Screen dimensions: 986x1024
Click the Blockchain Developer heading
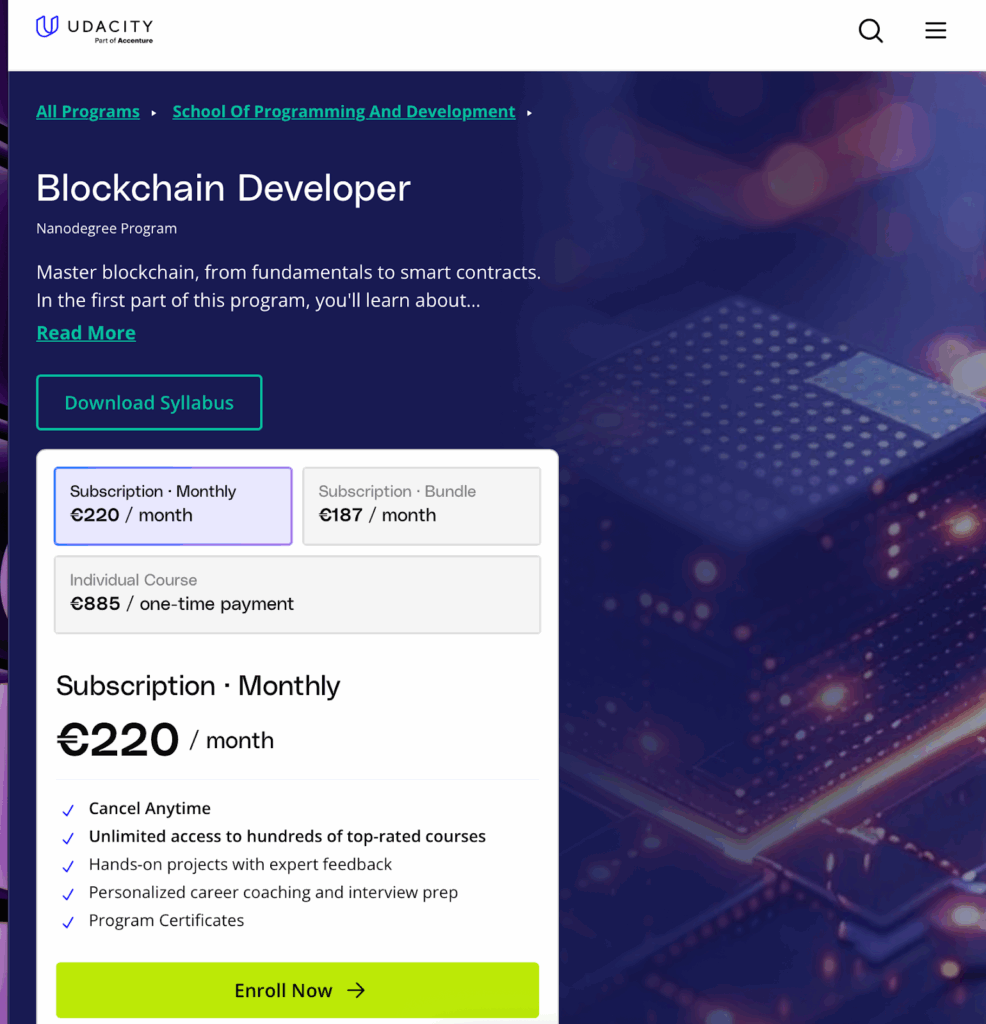(x=223, y=188)
